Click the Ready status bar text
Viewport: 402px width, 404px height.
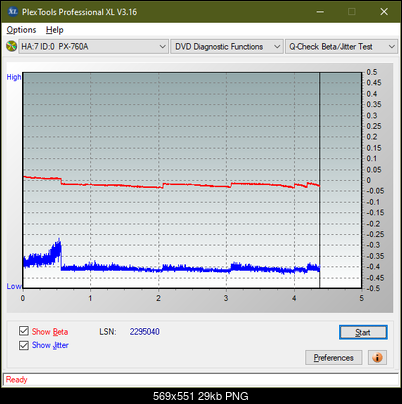click(16, 379)
